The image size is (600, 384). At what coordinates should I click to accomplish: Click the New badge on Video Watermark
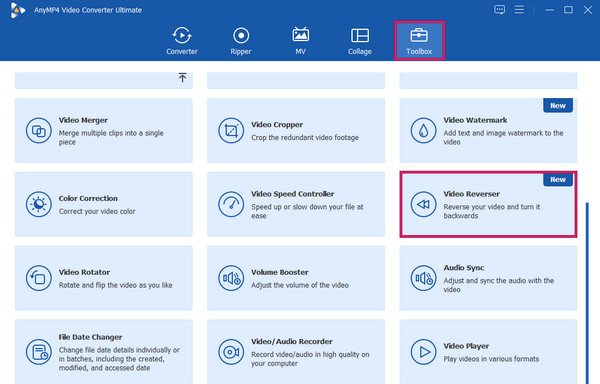(x=558, y=106)
